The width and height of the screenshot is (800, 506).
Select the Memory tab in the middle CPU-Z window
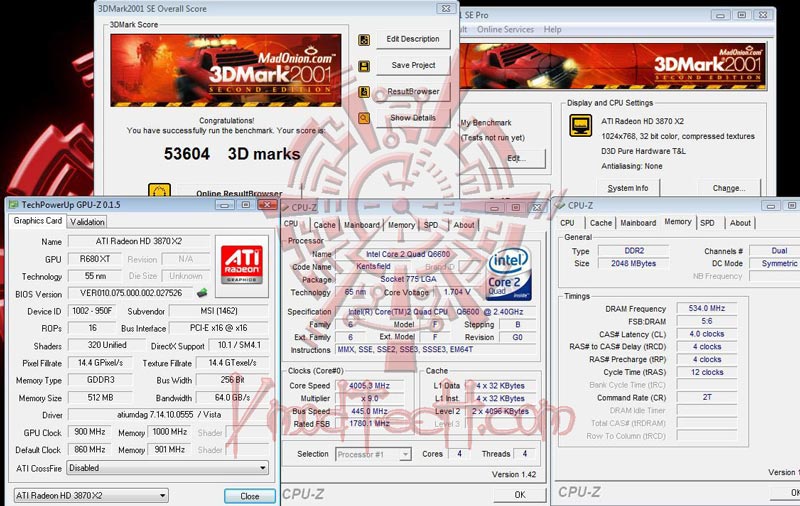tap(402, 225)
